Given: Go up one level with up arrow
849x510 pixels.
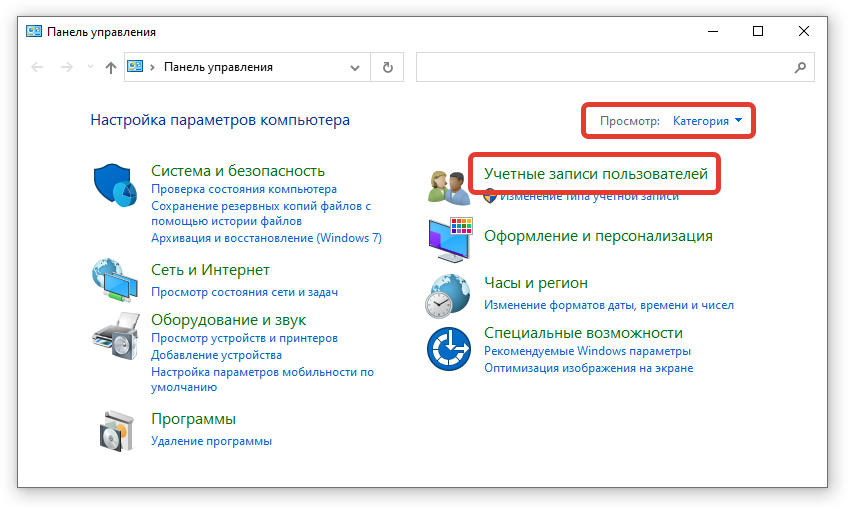Looking at the screenshot, I should [x=111, y=67].
